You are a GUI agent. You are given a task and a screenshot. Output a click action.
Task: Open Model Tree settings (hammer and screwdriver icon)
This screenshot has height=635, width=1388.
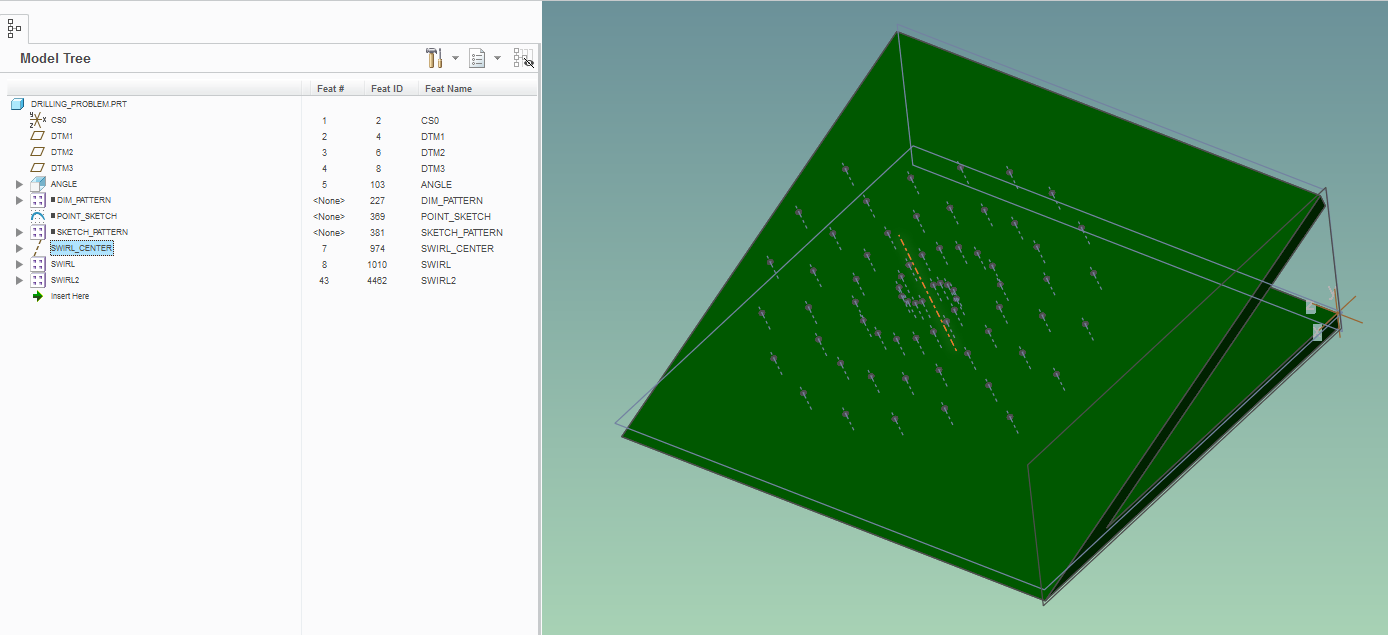[435, 58]
